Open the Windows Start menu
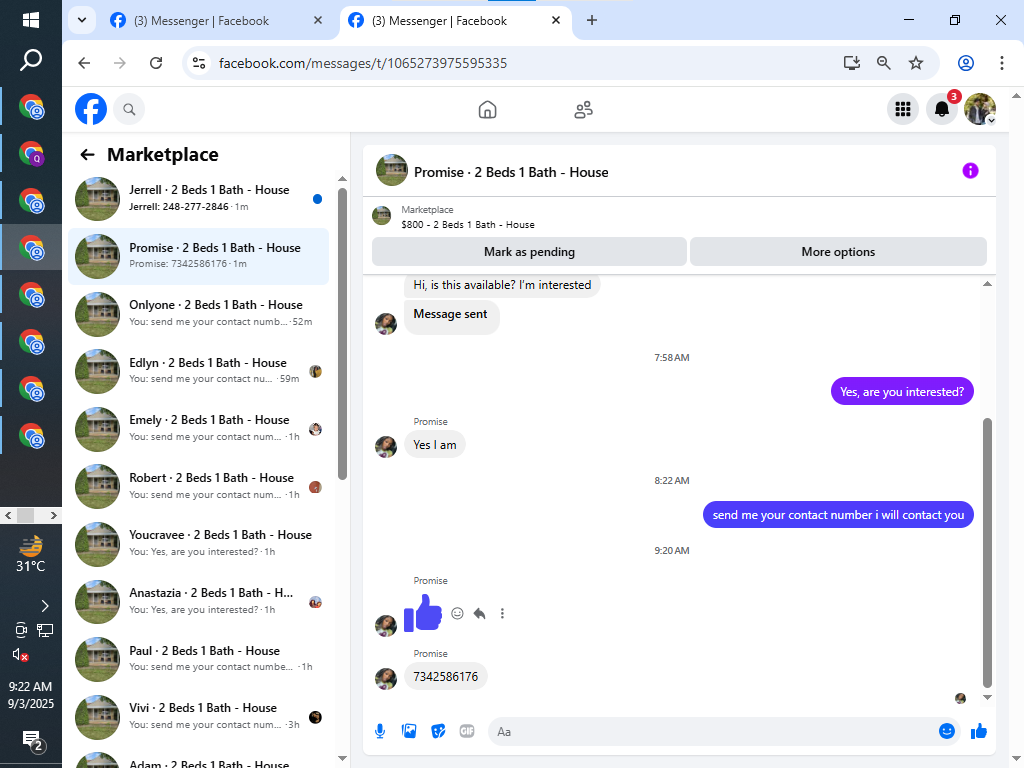 click(31, 20)
